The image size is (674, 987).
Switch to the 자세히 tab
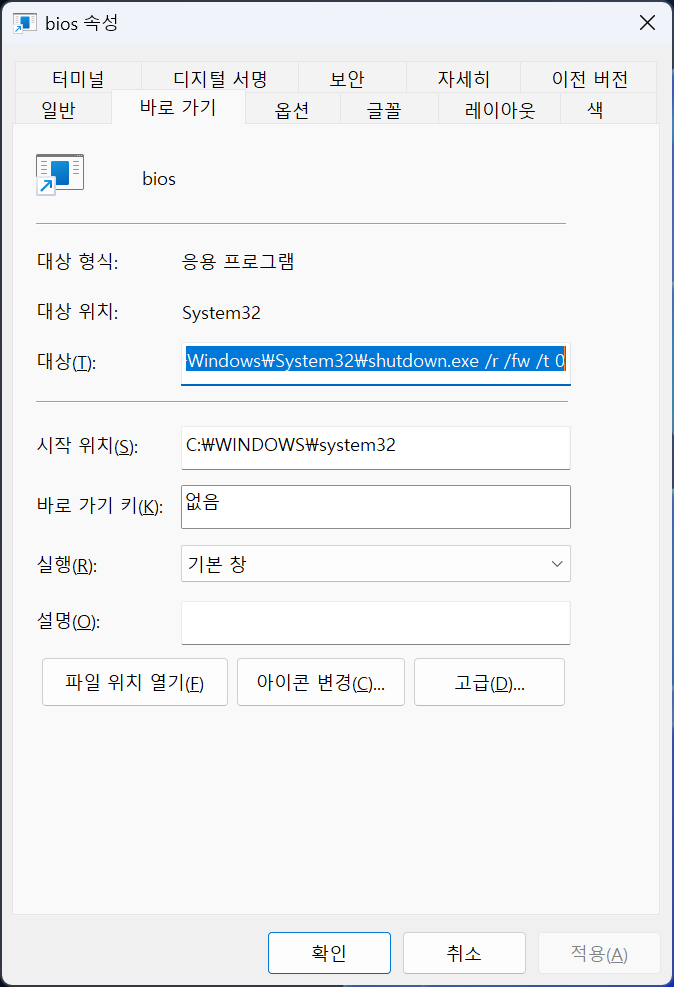point(464,79)
